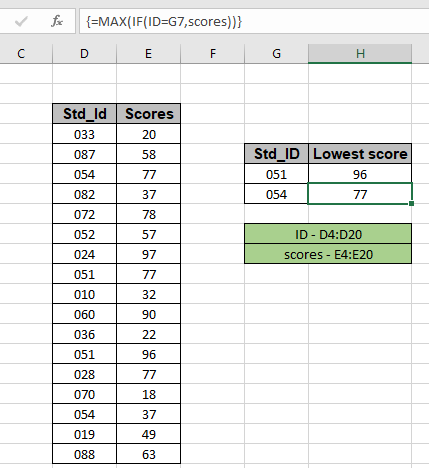This screenshot has width=429, height=468.
Task: Select the cell showing 96 under Lowest score
Action: tap(360, 174)
